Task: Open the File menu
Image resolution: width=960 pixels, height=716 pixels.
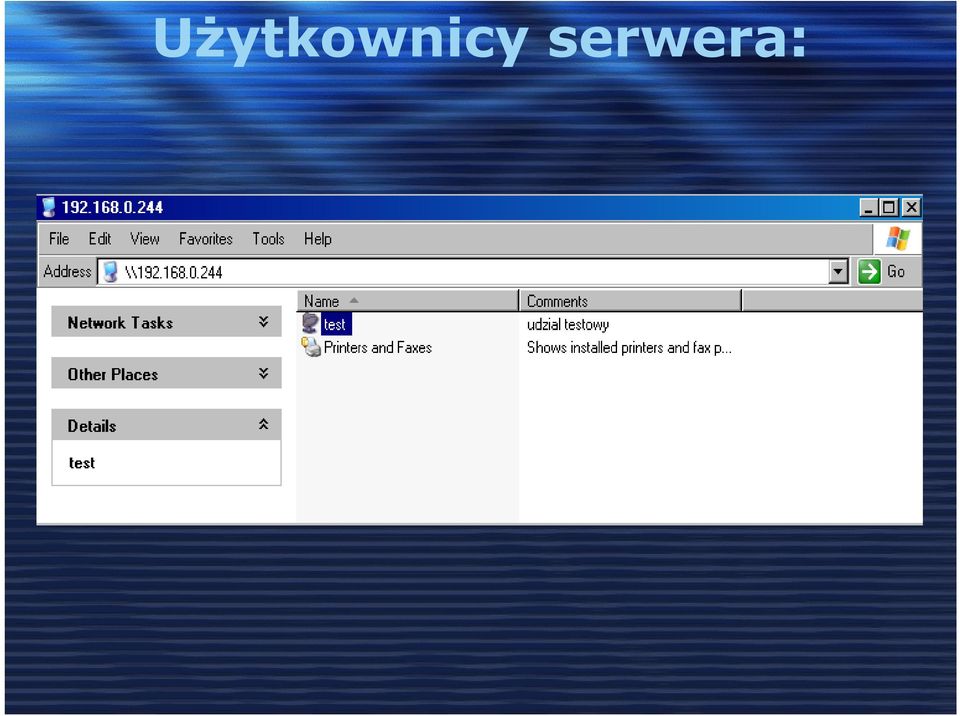Action: click(59, 239)
